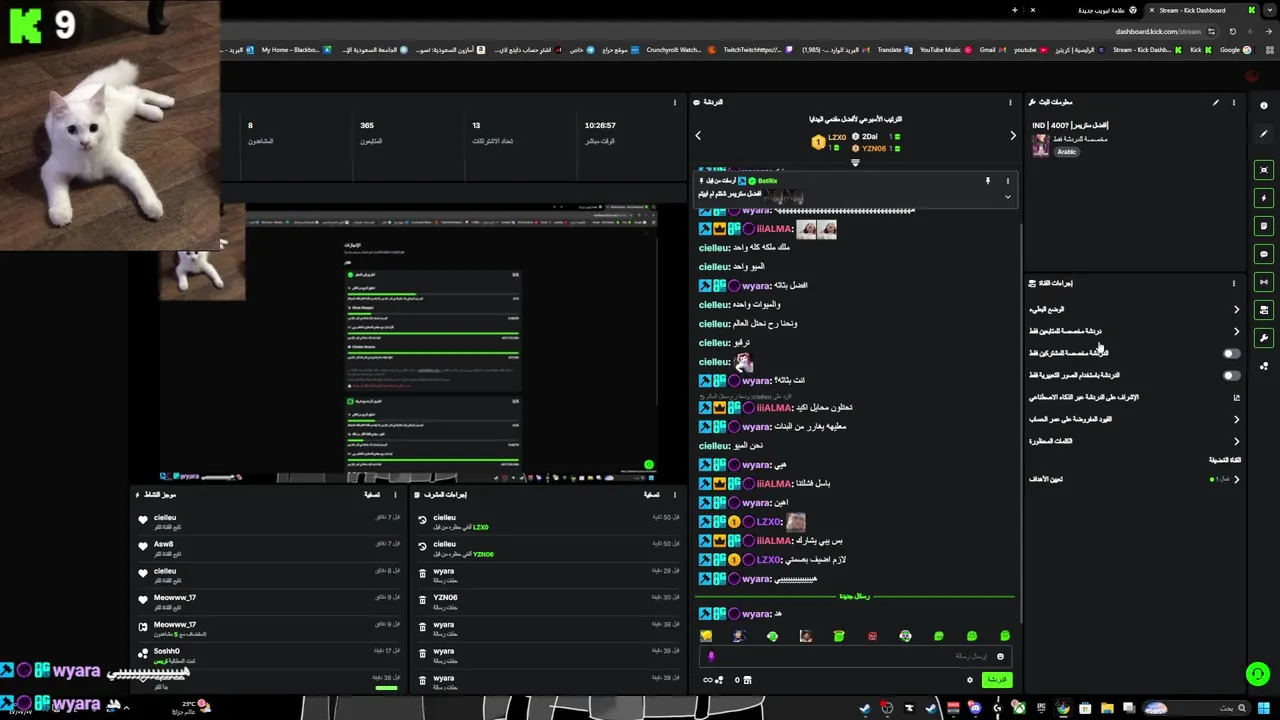The image size is (1280, 720).
Task: Click filter in the activity feed header
Action: pos(372,494)
